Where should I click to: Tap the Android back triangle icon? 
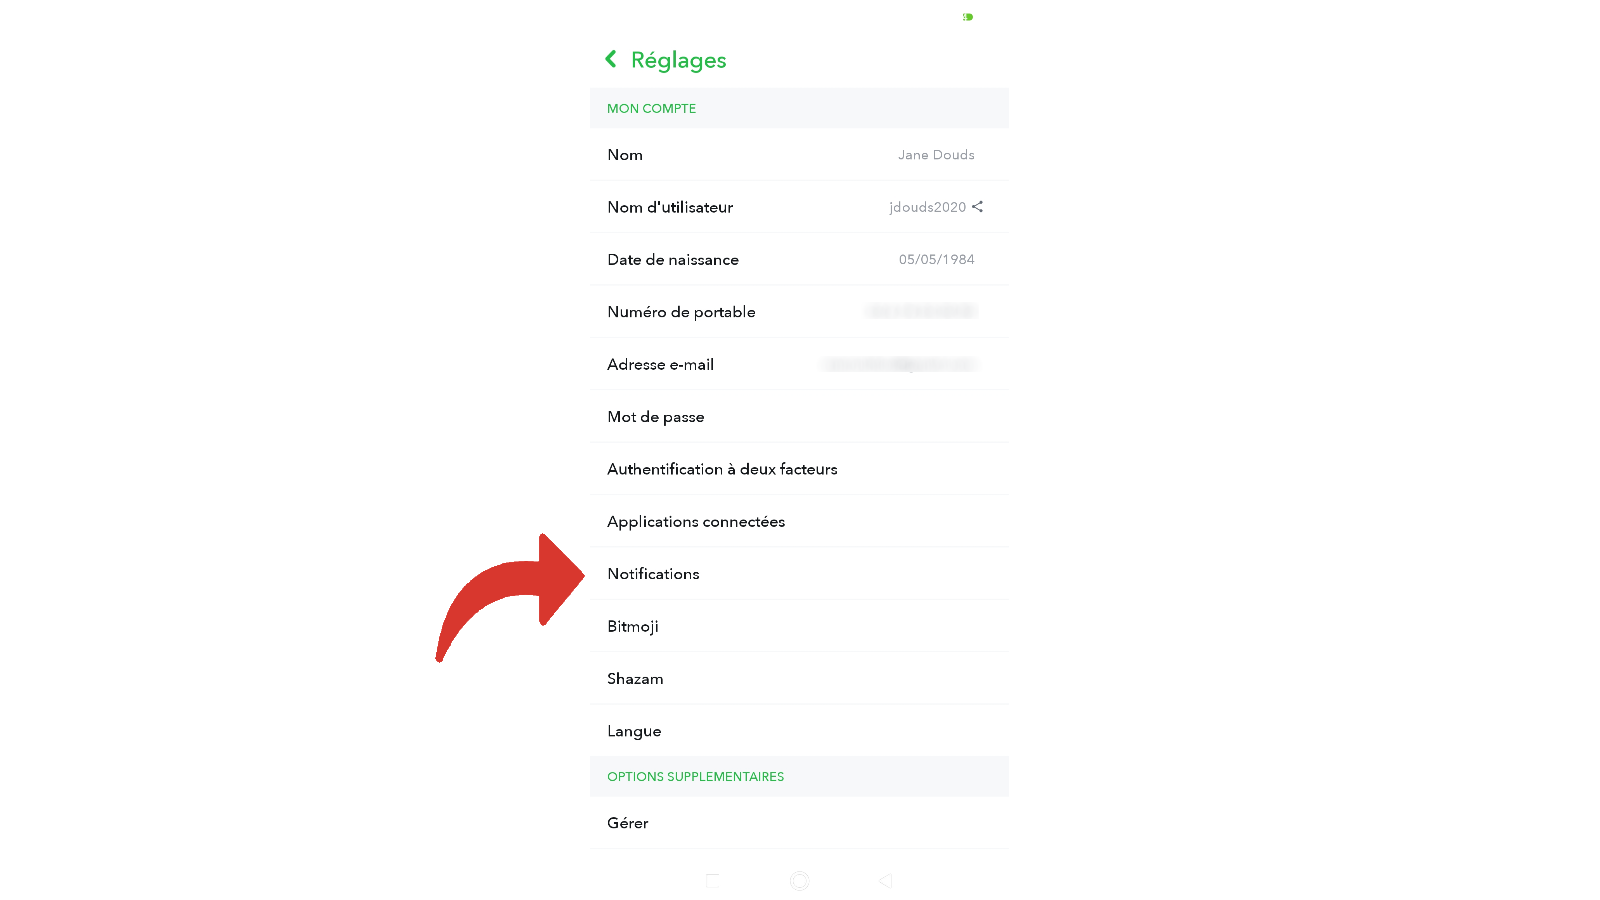tap(886, 881)
